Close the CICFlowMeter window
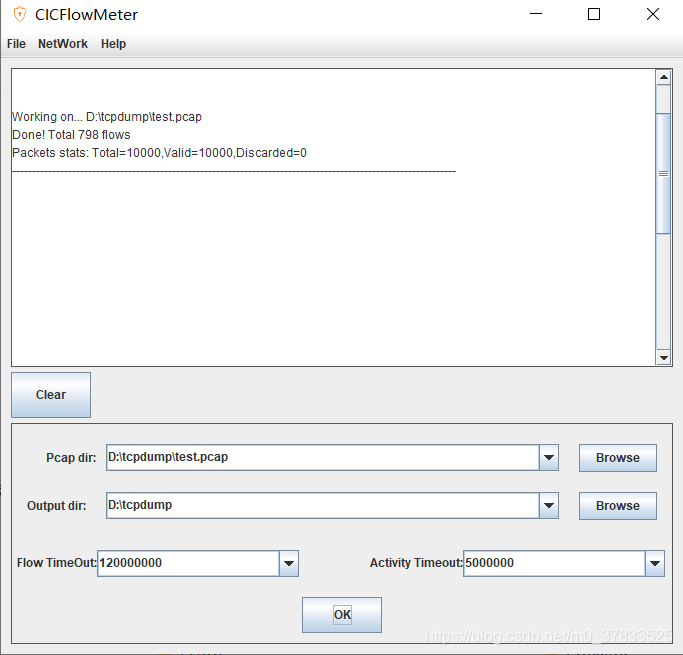Screen dimensions: 683x655 click(653, 14)
